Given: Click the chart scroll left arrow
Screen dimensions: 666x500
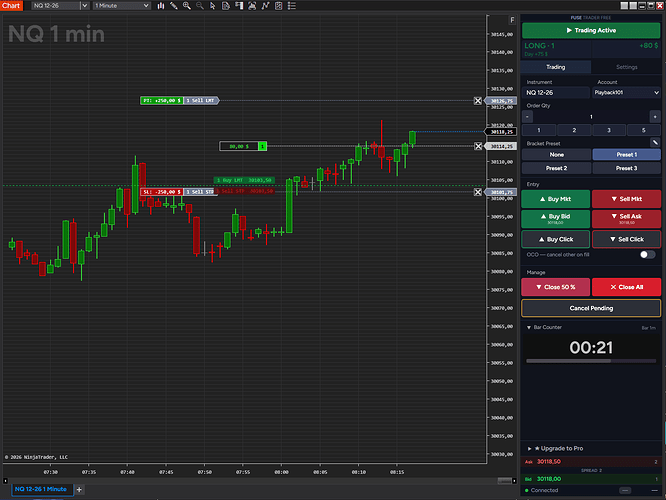Looking at the screenshot, I should pos(5,481).
